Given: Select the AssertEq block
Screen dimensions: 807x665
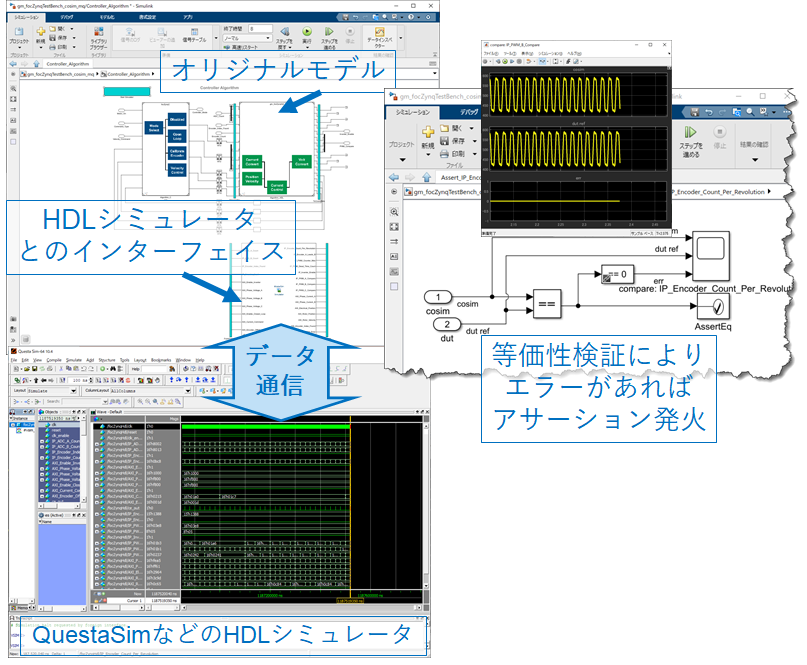Looking at the screenshot, I should (713, 307).
